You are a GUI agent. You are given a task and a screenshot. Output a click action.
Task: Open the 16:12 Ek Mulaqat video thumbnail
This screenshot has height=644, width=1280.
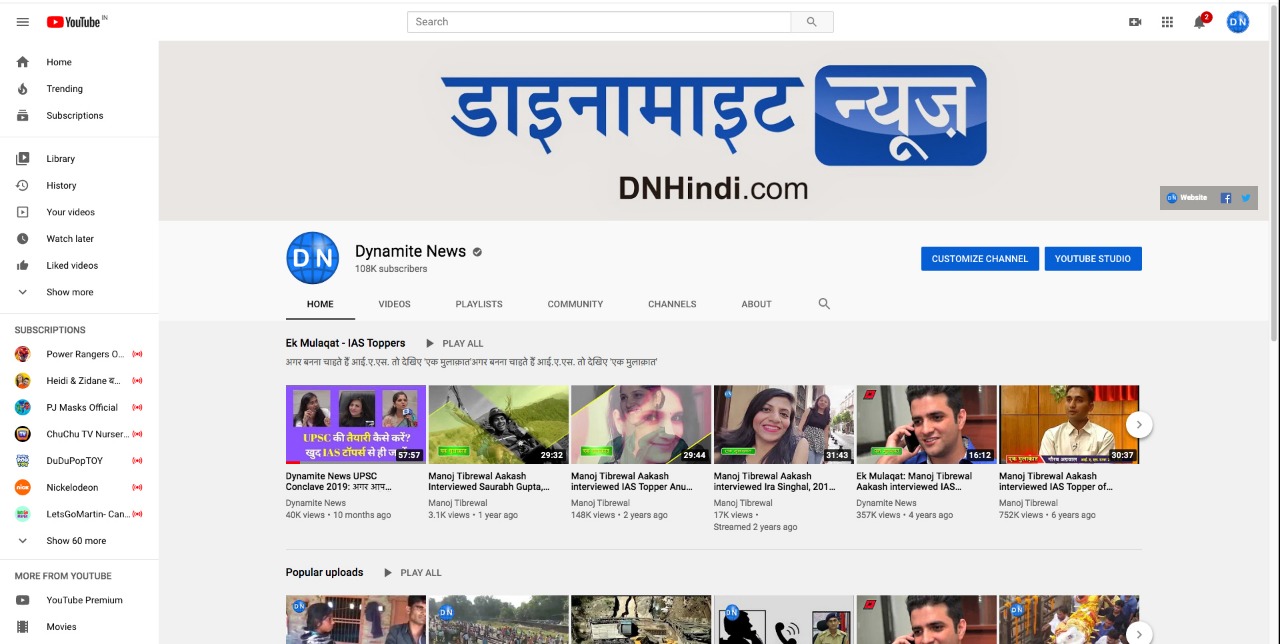(926, 424)
